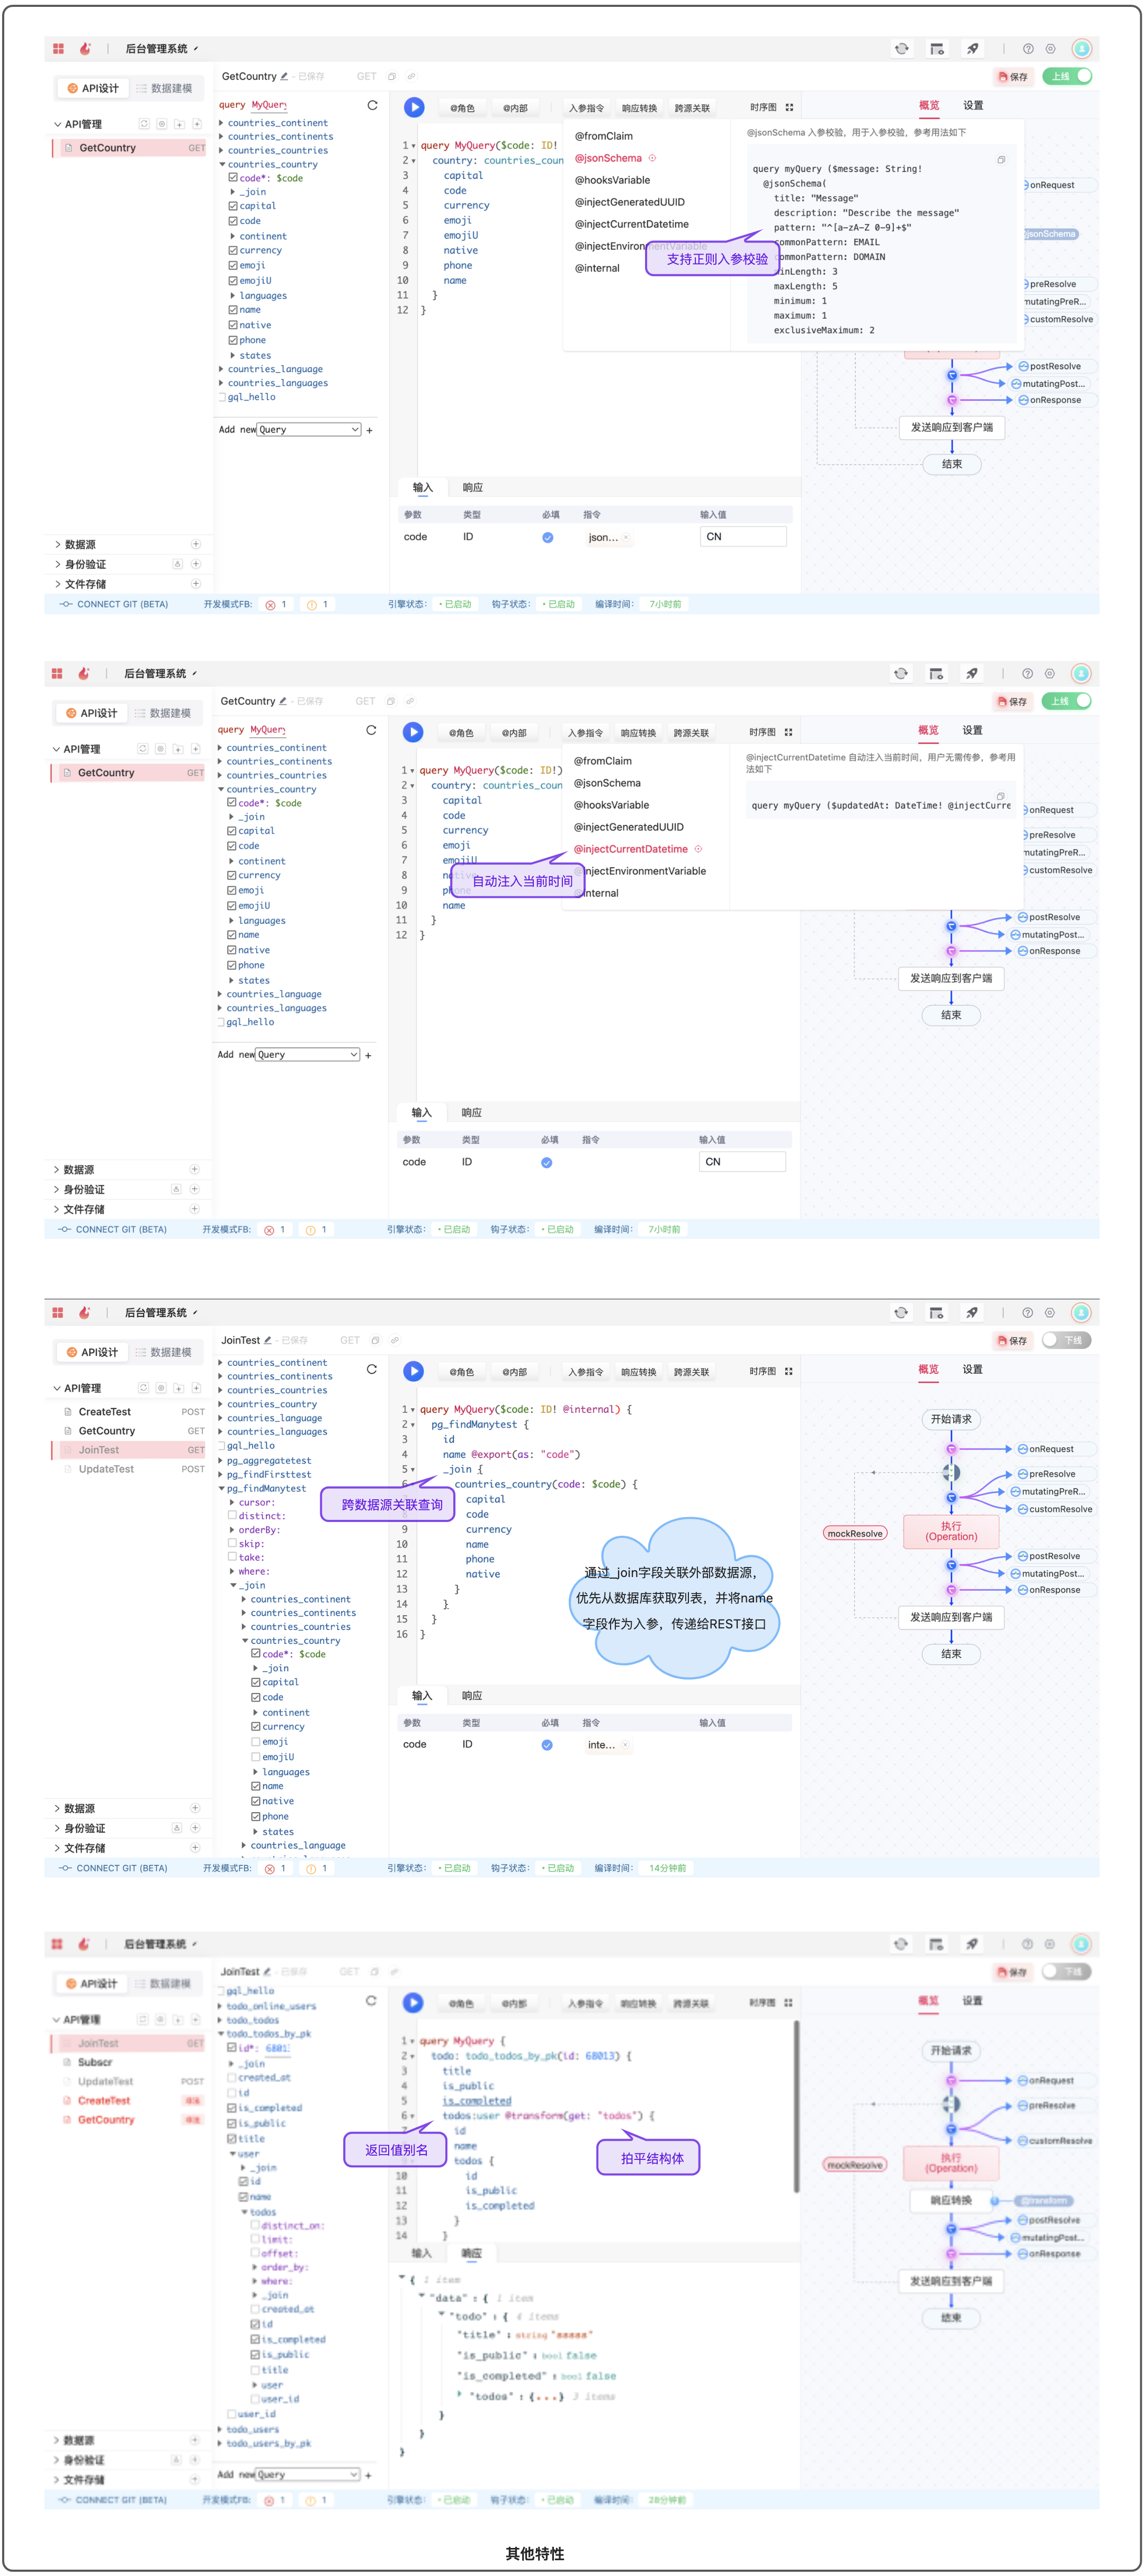The height and width of the screenshot is (2576, 1147).
Task: Select @fromClaim above the red @jsonSchema entry
Action: pyautogui.click(x=603, y=136)
